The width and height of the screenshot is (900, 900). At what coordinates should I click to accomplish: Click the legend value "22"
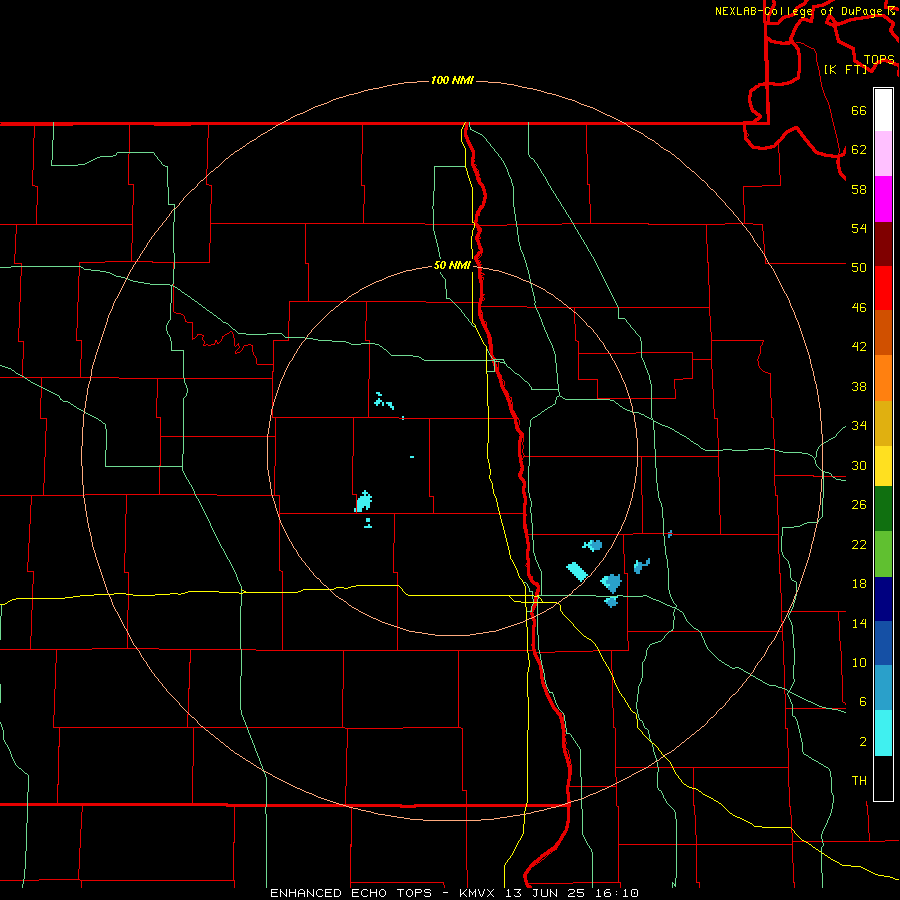click(859, 544)
